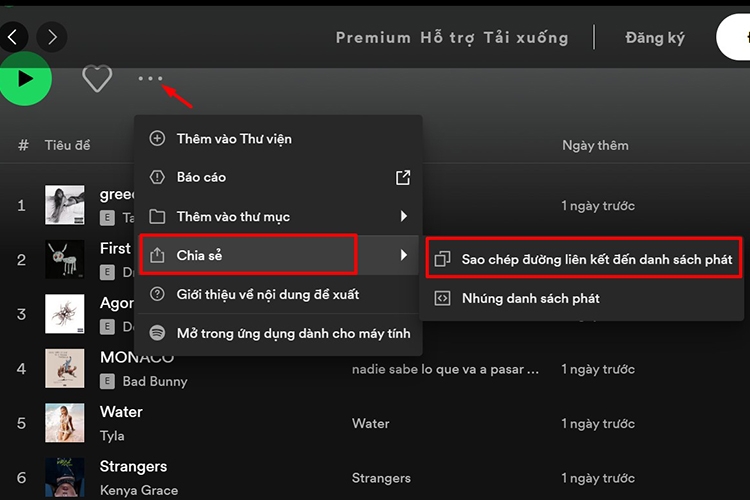Open Thêm vào thư mục menu entry
This screenshot has width=750, height=500.
[278, 216]
